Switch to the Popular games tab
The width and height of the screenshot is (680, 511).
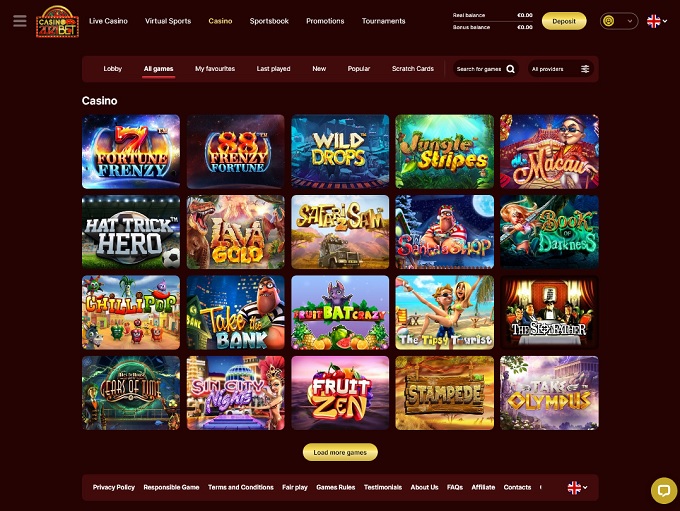359,69
